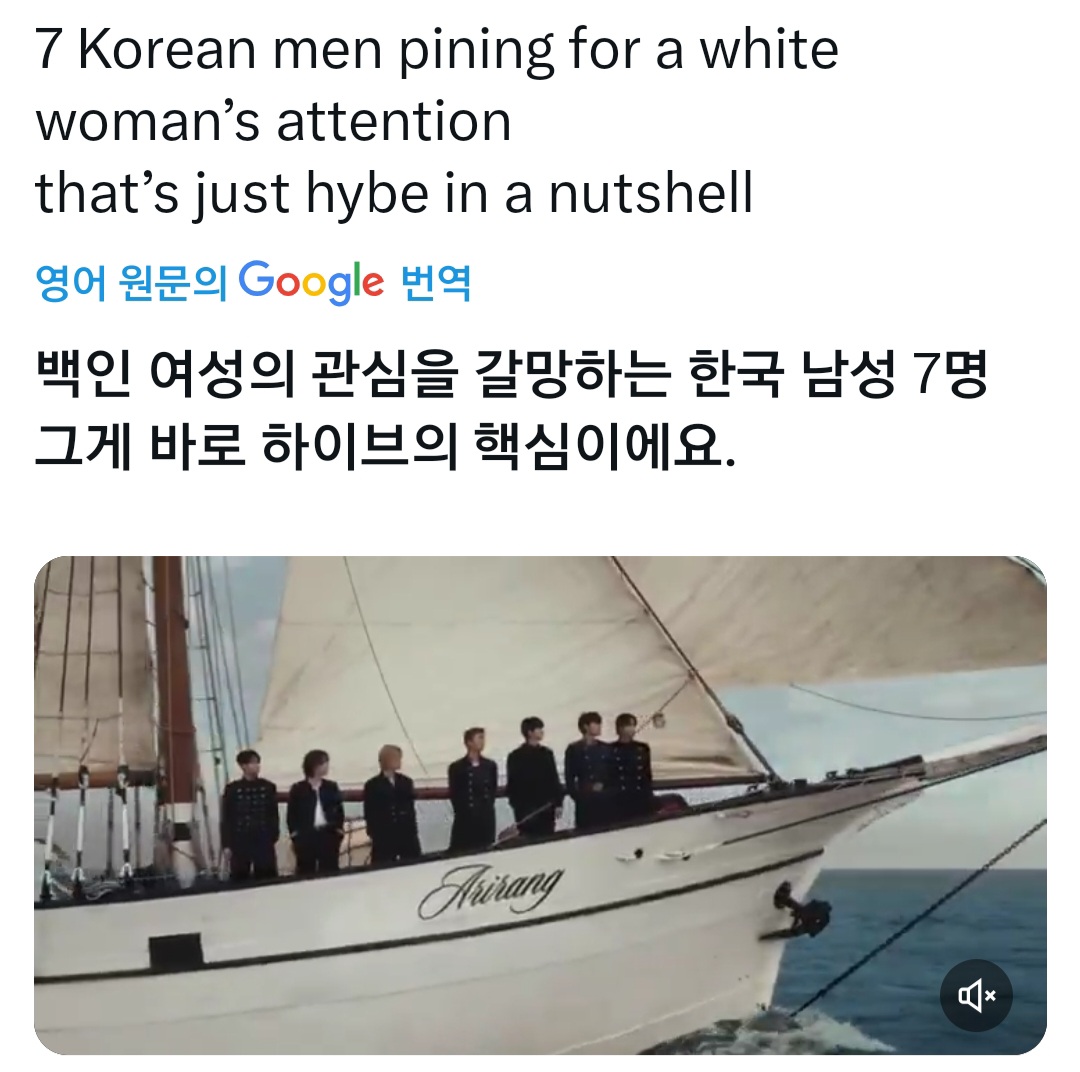1080x1072 pixels.
Task: Click the black anchor on the ship's bow
Action: pos(802,909)
